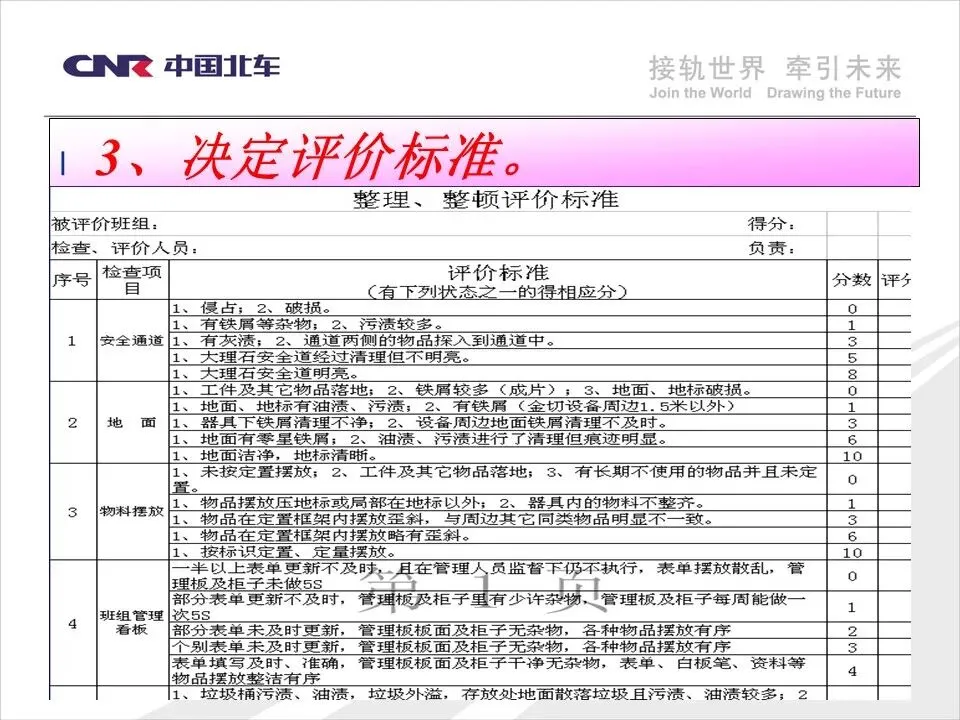Click the row 物品在定置框架内摆放歪斜，与周边其它同类物品明显不一致
Viewport: 960px width, 720px height.
point(498,519)
